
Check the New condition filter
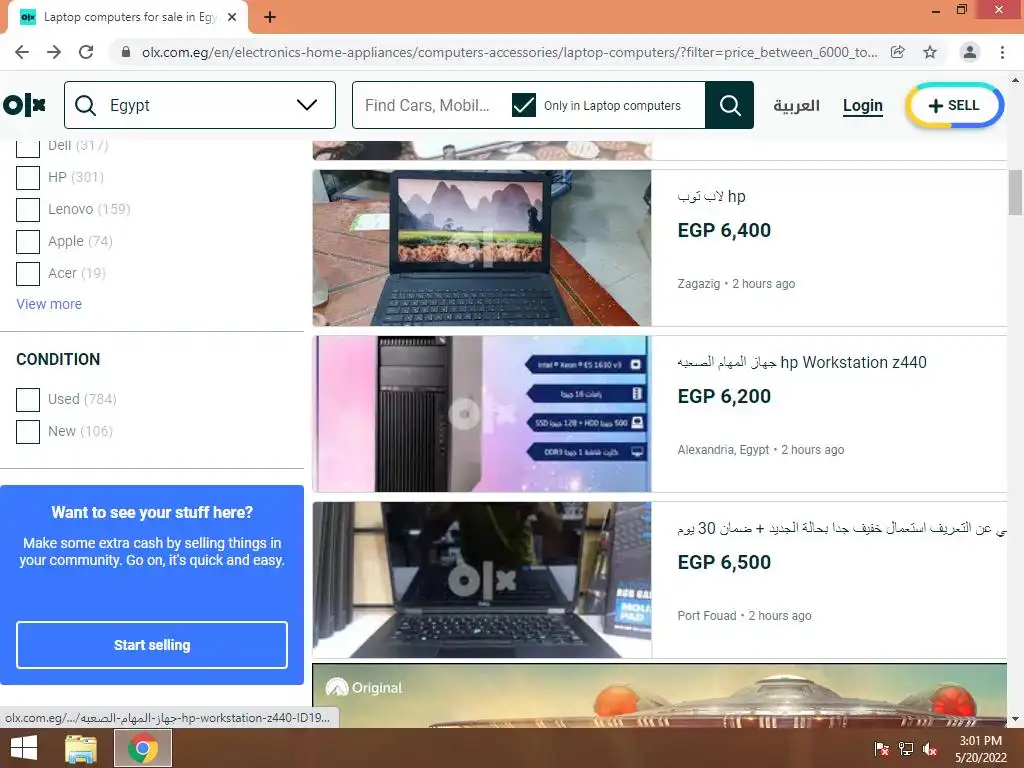click(28, 432)
